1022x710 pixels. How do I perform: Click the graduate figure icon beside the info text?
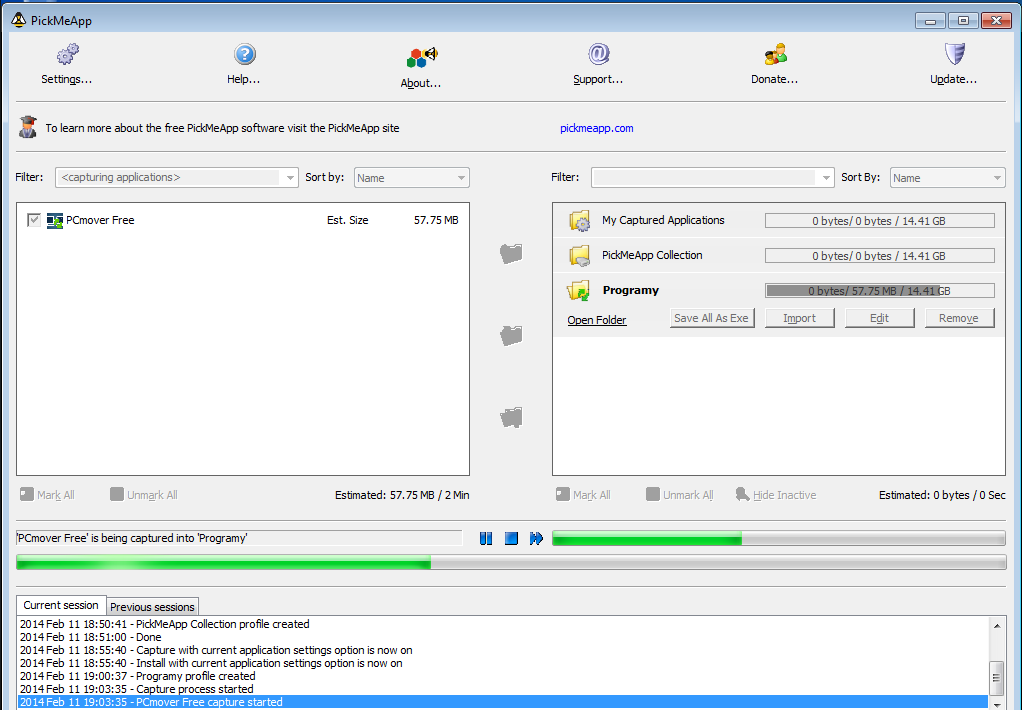pos(27,127)
